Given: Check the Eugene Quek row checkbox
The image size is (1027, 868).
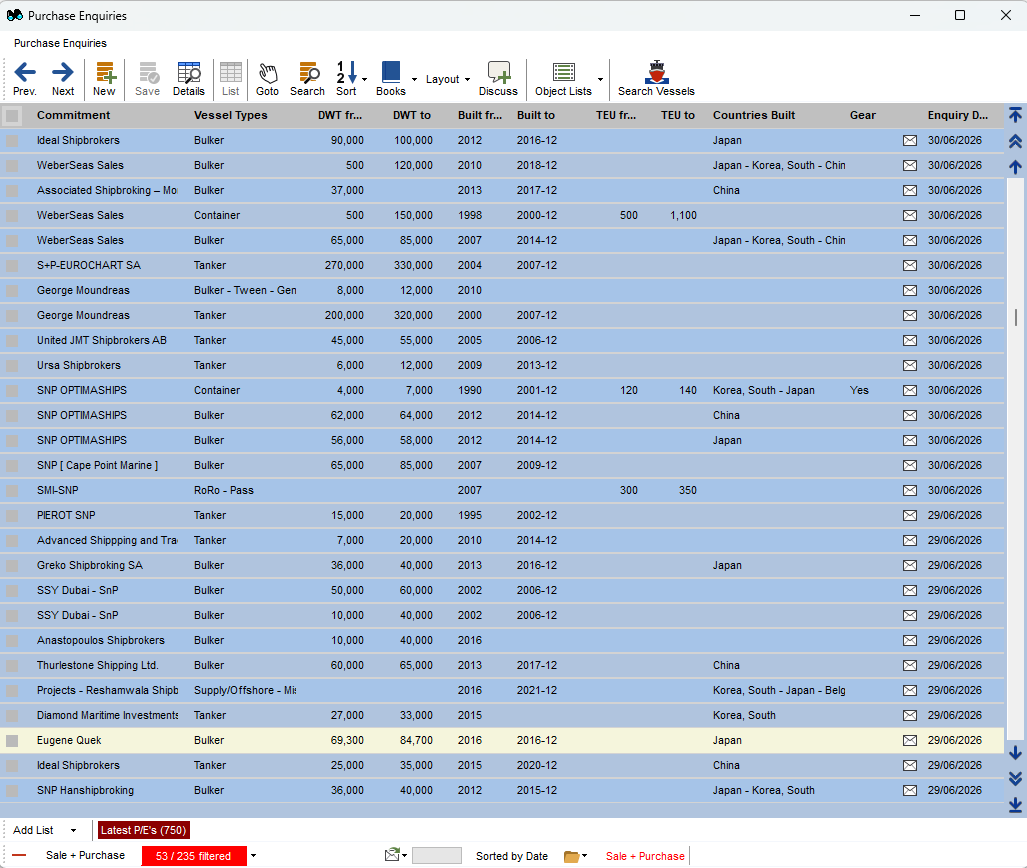Looking at the screenshot, I should point(12,740).
